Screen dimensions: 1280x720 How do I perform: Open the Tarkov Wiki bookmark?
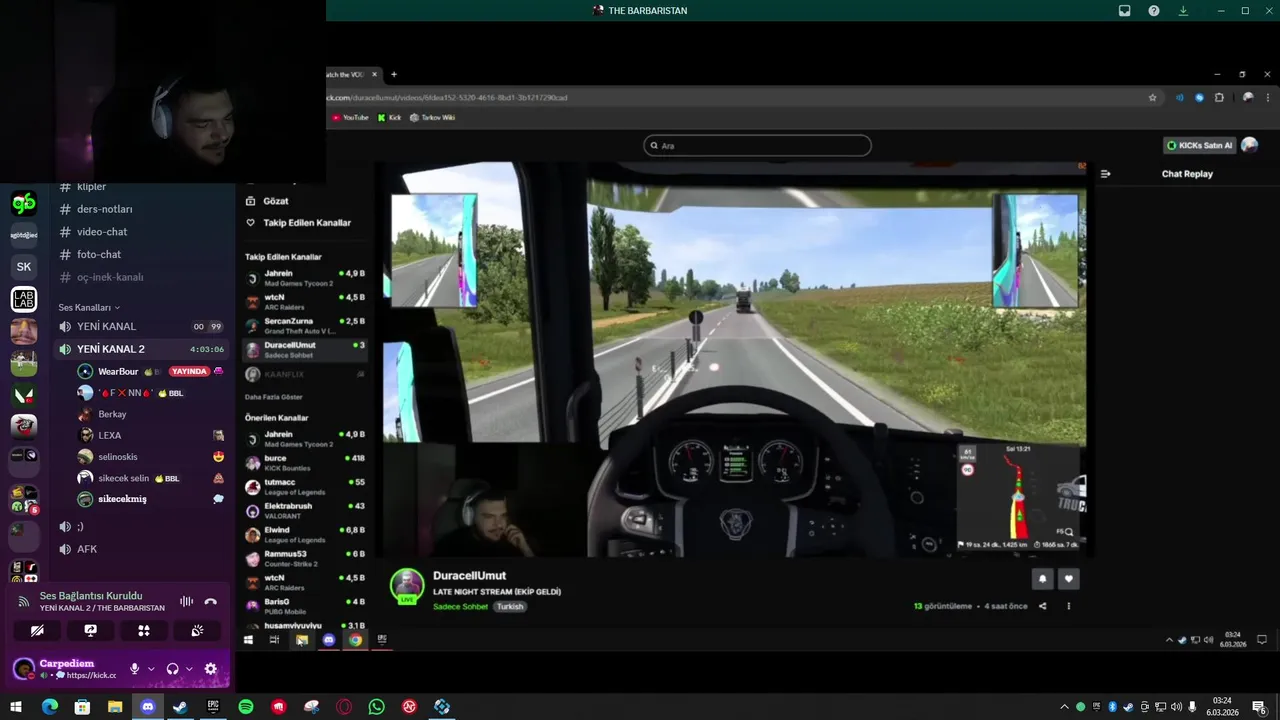point(432,117)
